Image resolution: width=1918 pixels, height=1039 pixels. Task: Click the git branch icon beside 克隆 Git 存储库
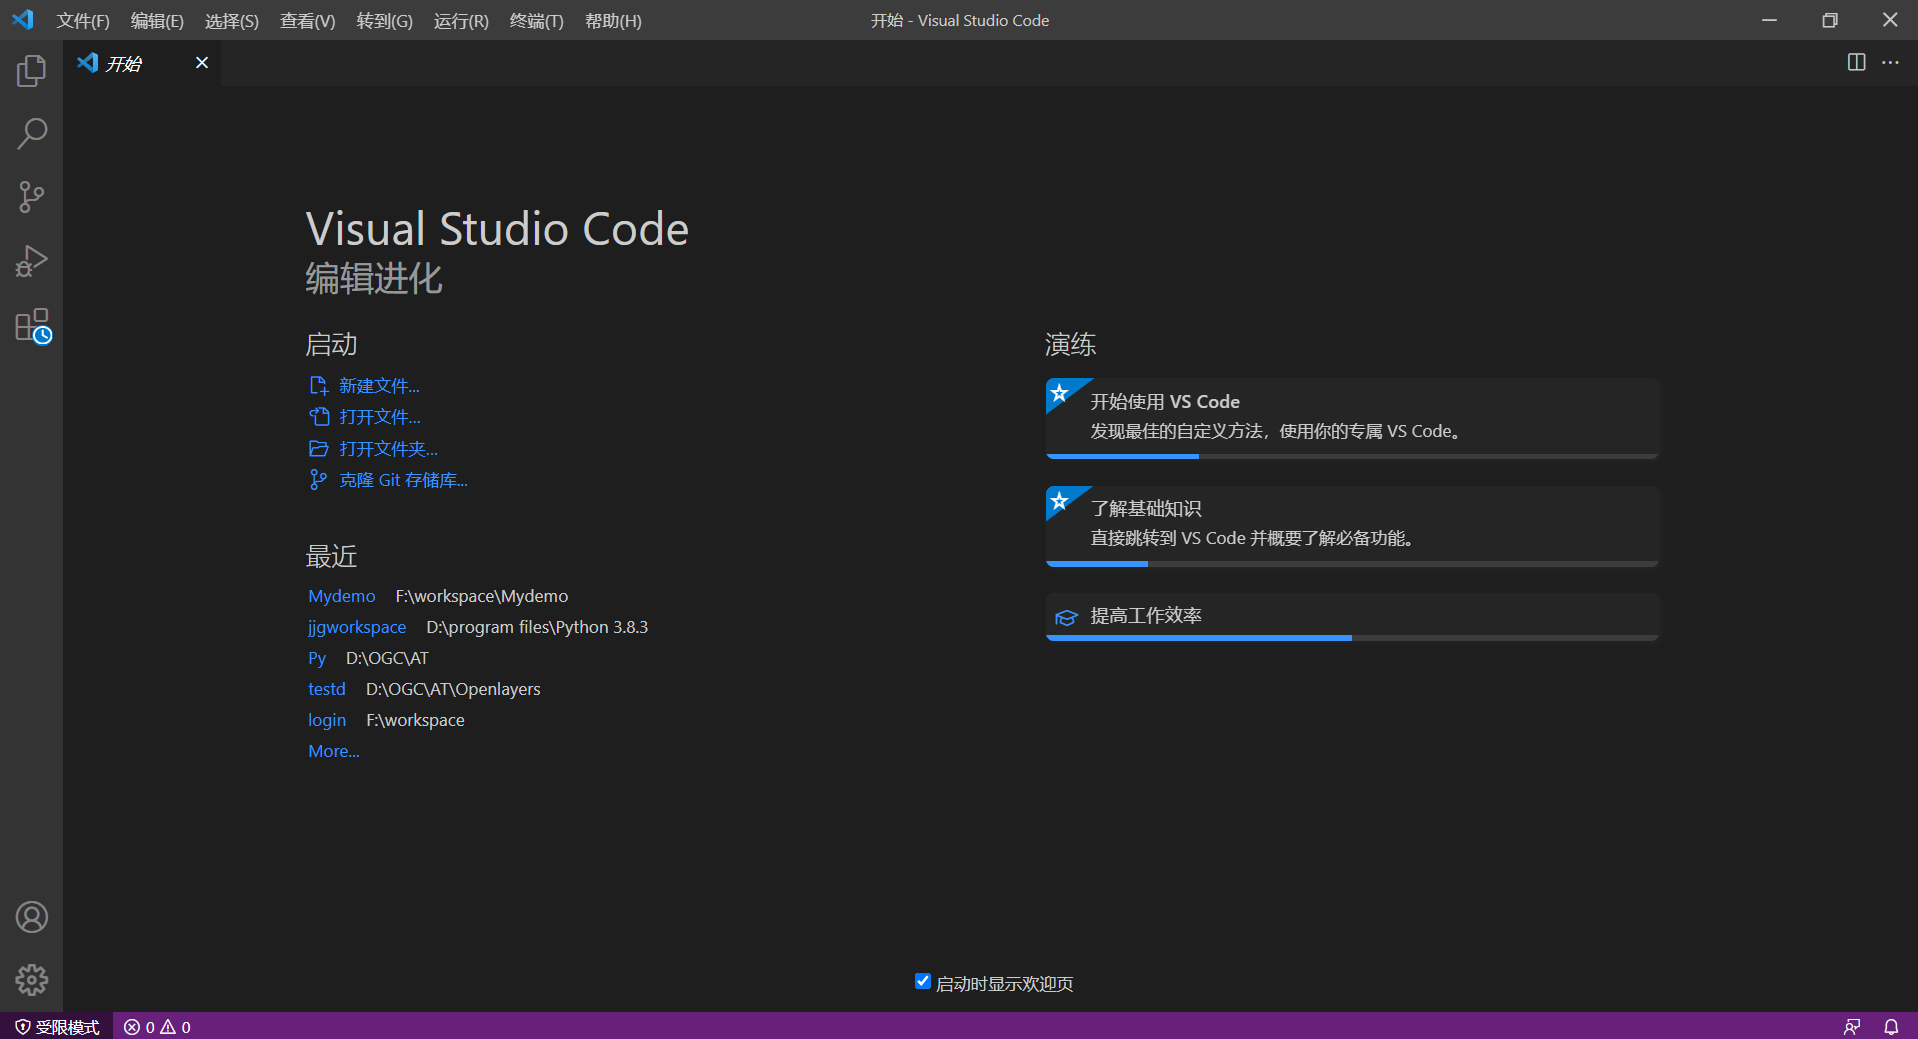coord(318,480)
